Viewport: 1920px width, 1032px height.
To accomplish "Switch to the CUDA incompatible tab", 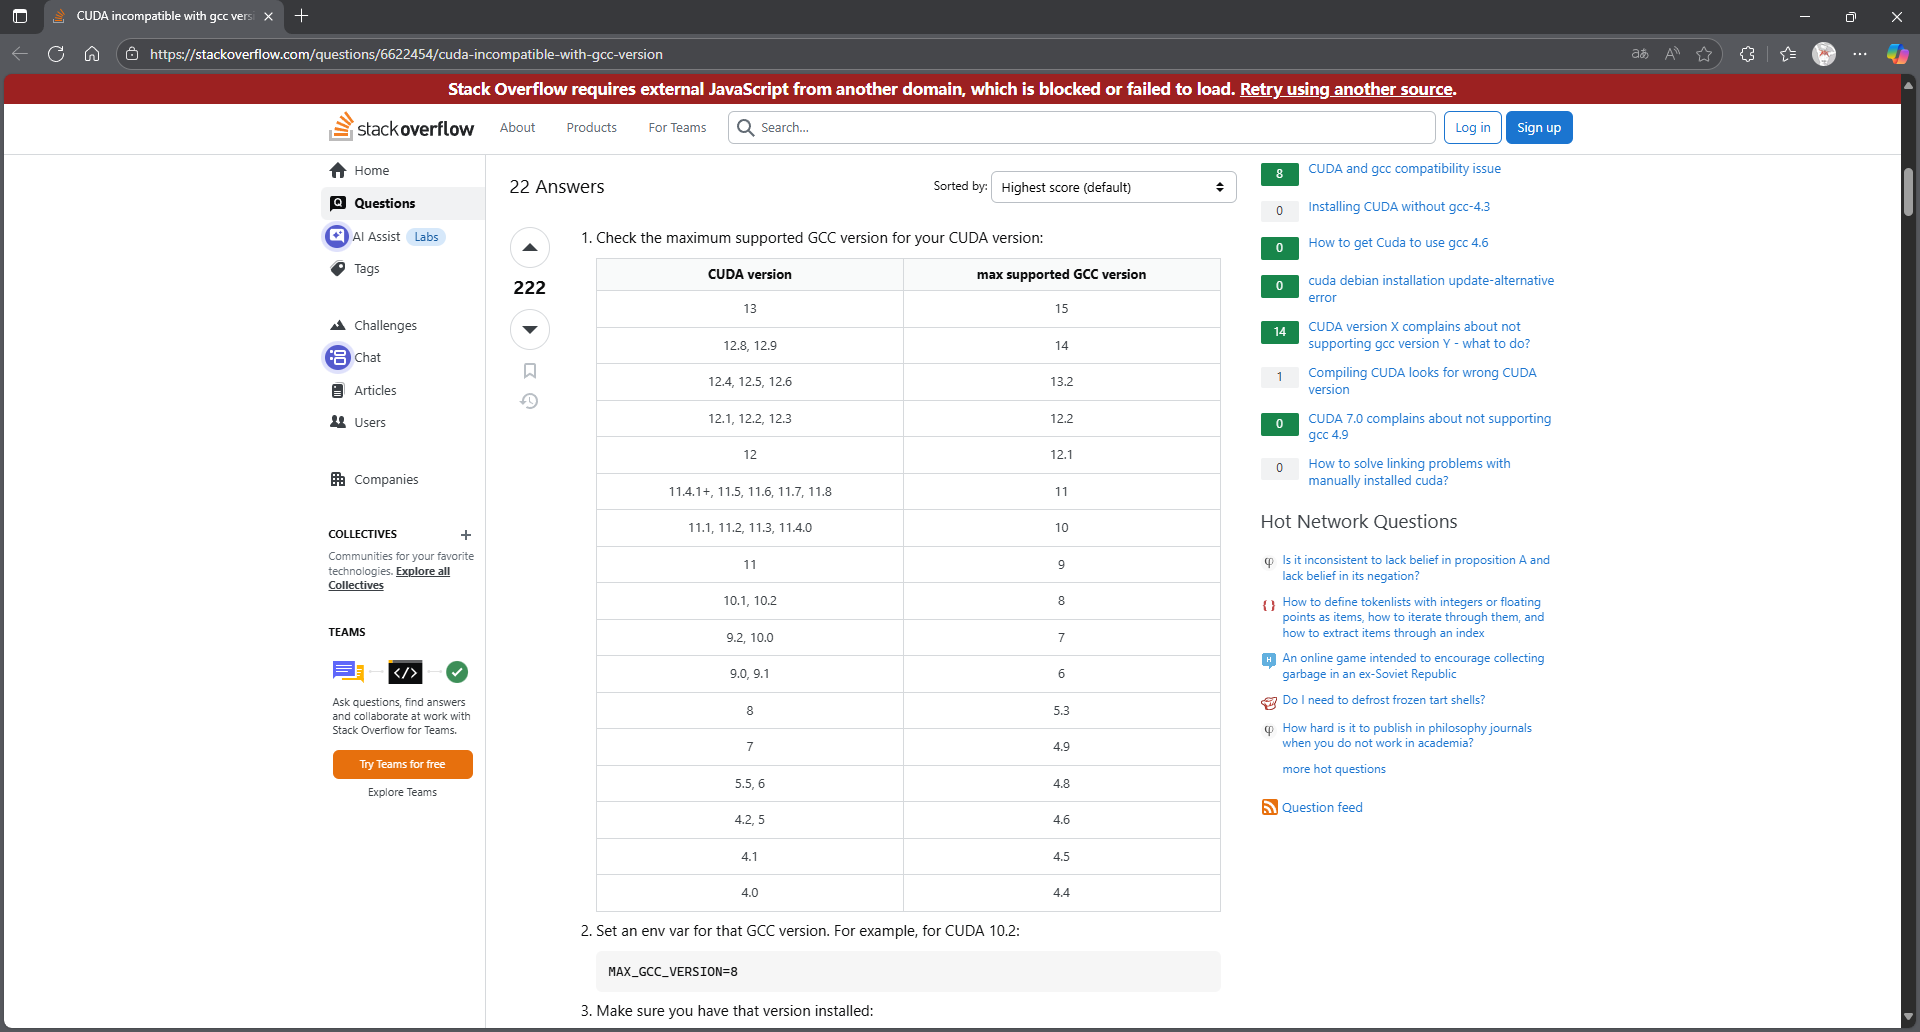I will point(164,16).
